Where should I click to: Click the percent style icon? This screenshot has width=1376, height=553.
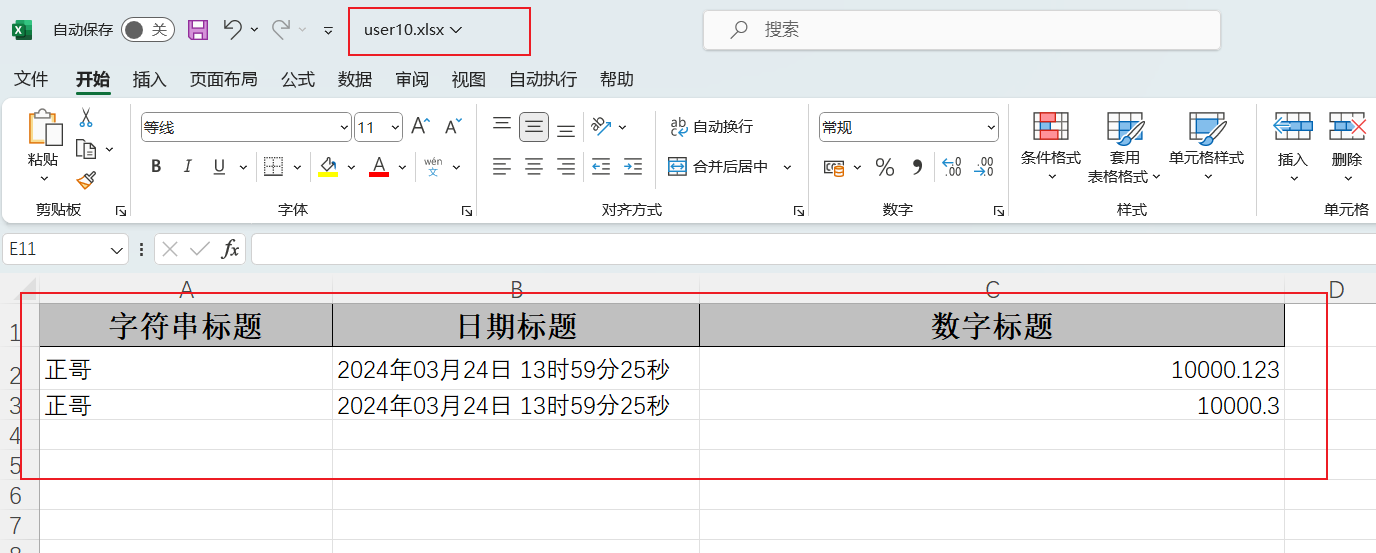885,167
